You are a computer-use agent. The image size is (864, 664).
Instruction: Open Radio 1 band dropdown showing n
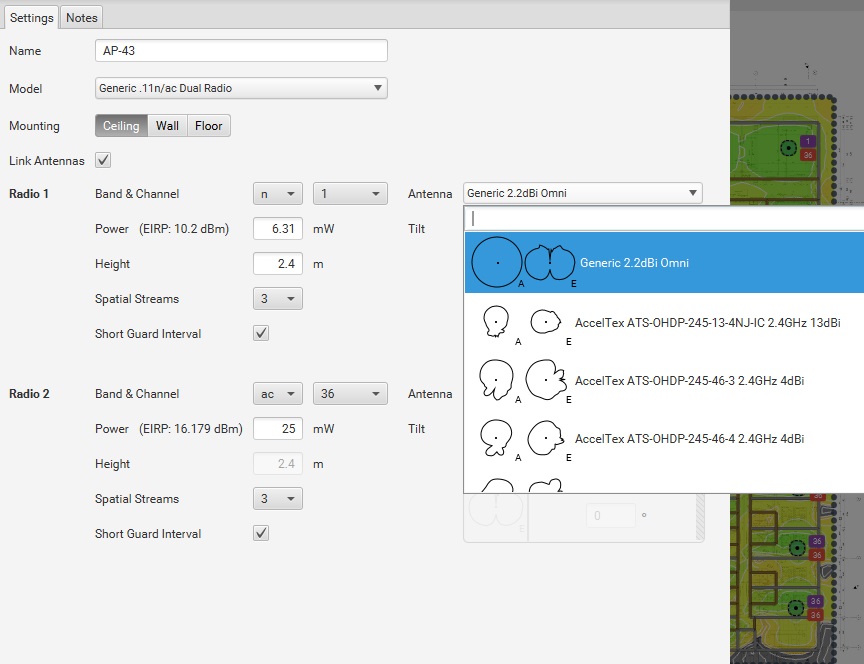(278, 194)
